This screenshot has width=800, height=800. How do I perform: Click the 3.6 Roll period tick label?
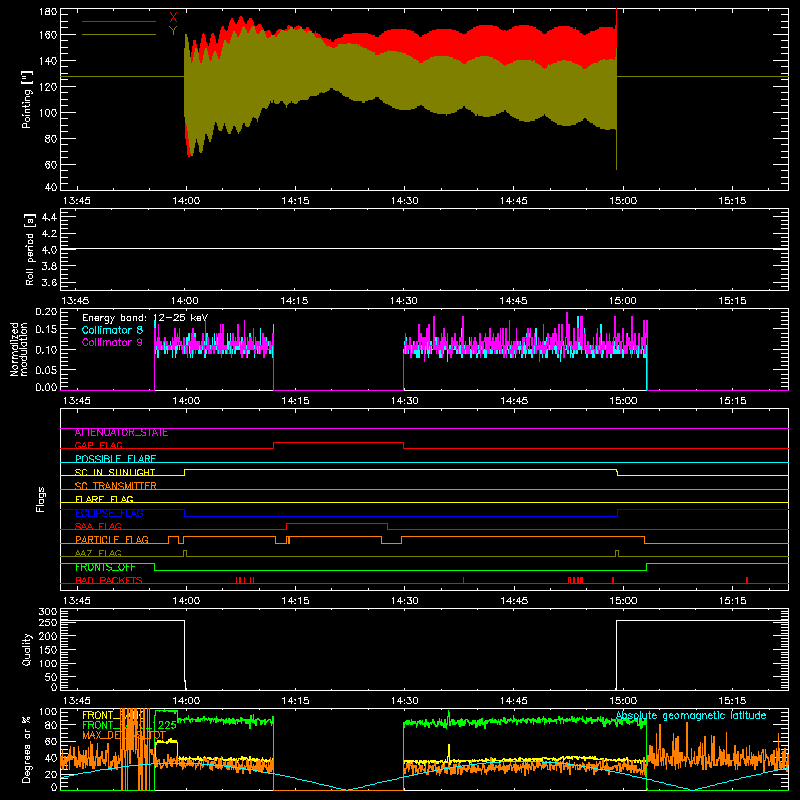click(49, 283)
